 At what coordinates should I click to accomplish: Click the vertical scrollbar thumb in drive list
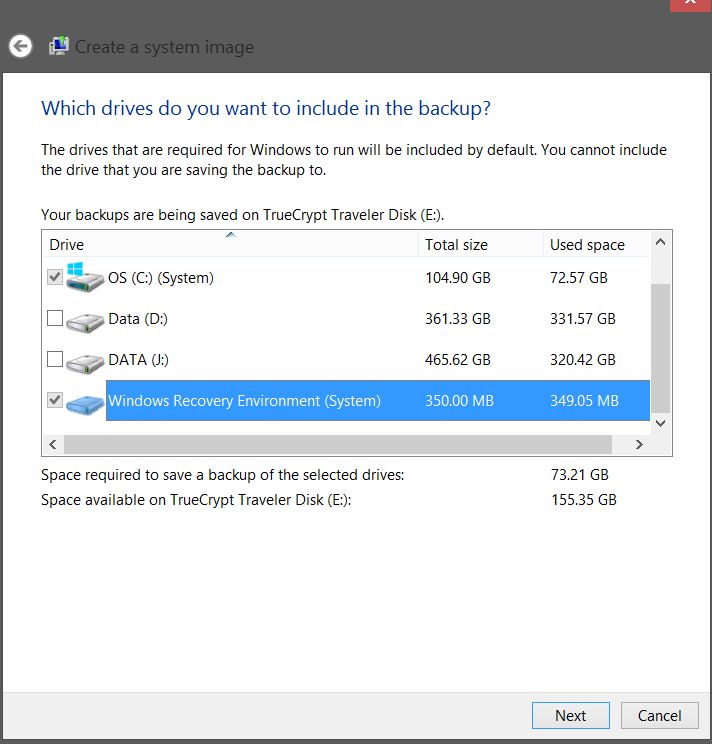[x=660, y=348]
